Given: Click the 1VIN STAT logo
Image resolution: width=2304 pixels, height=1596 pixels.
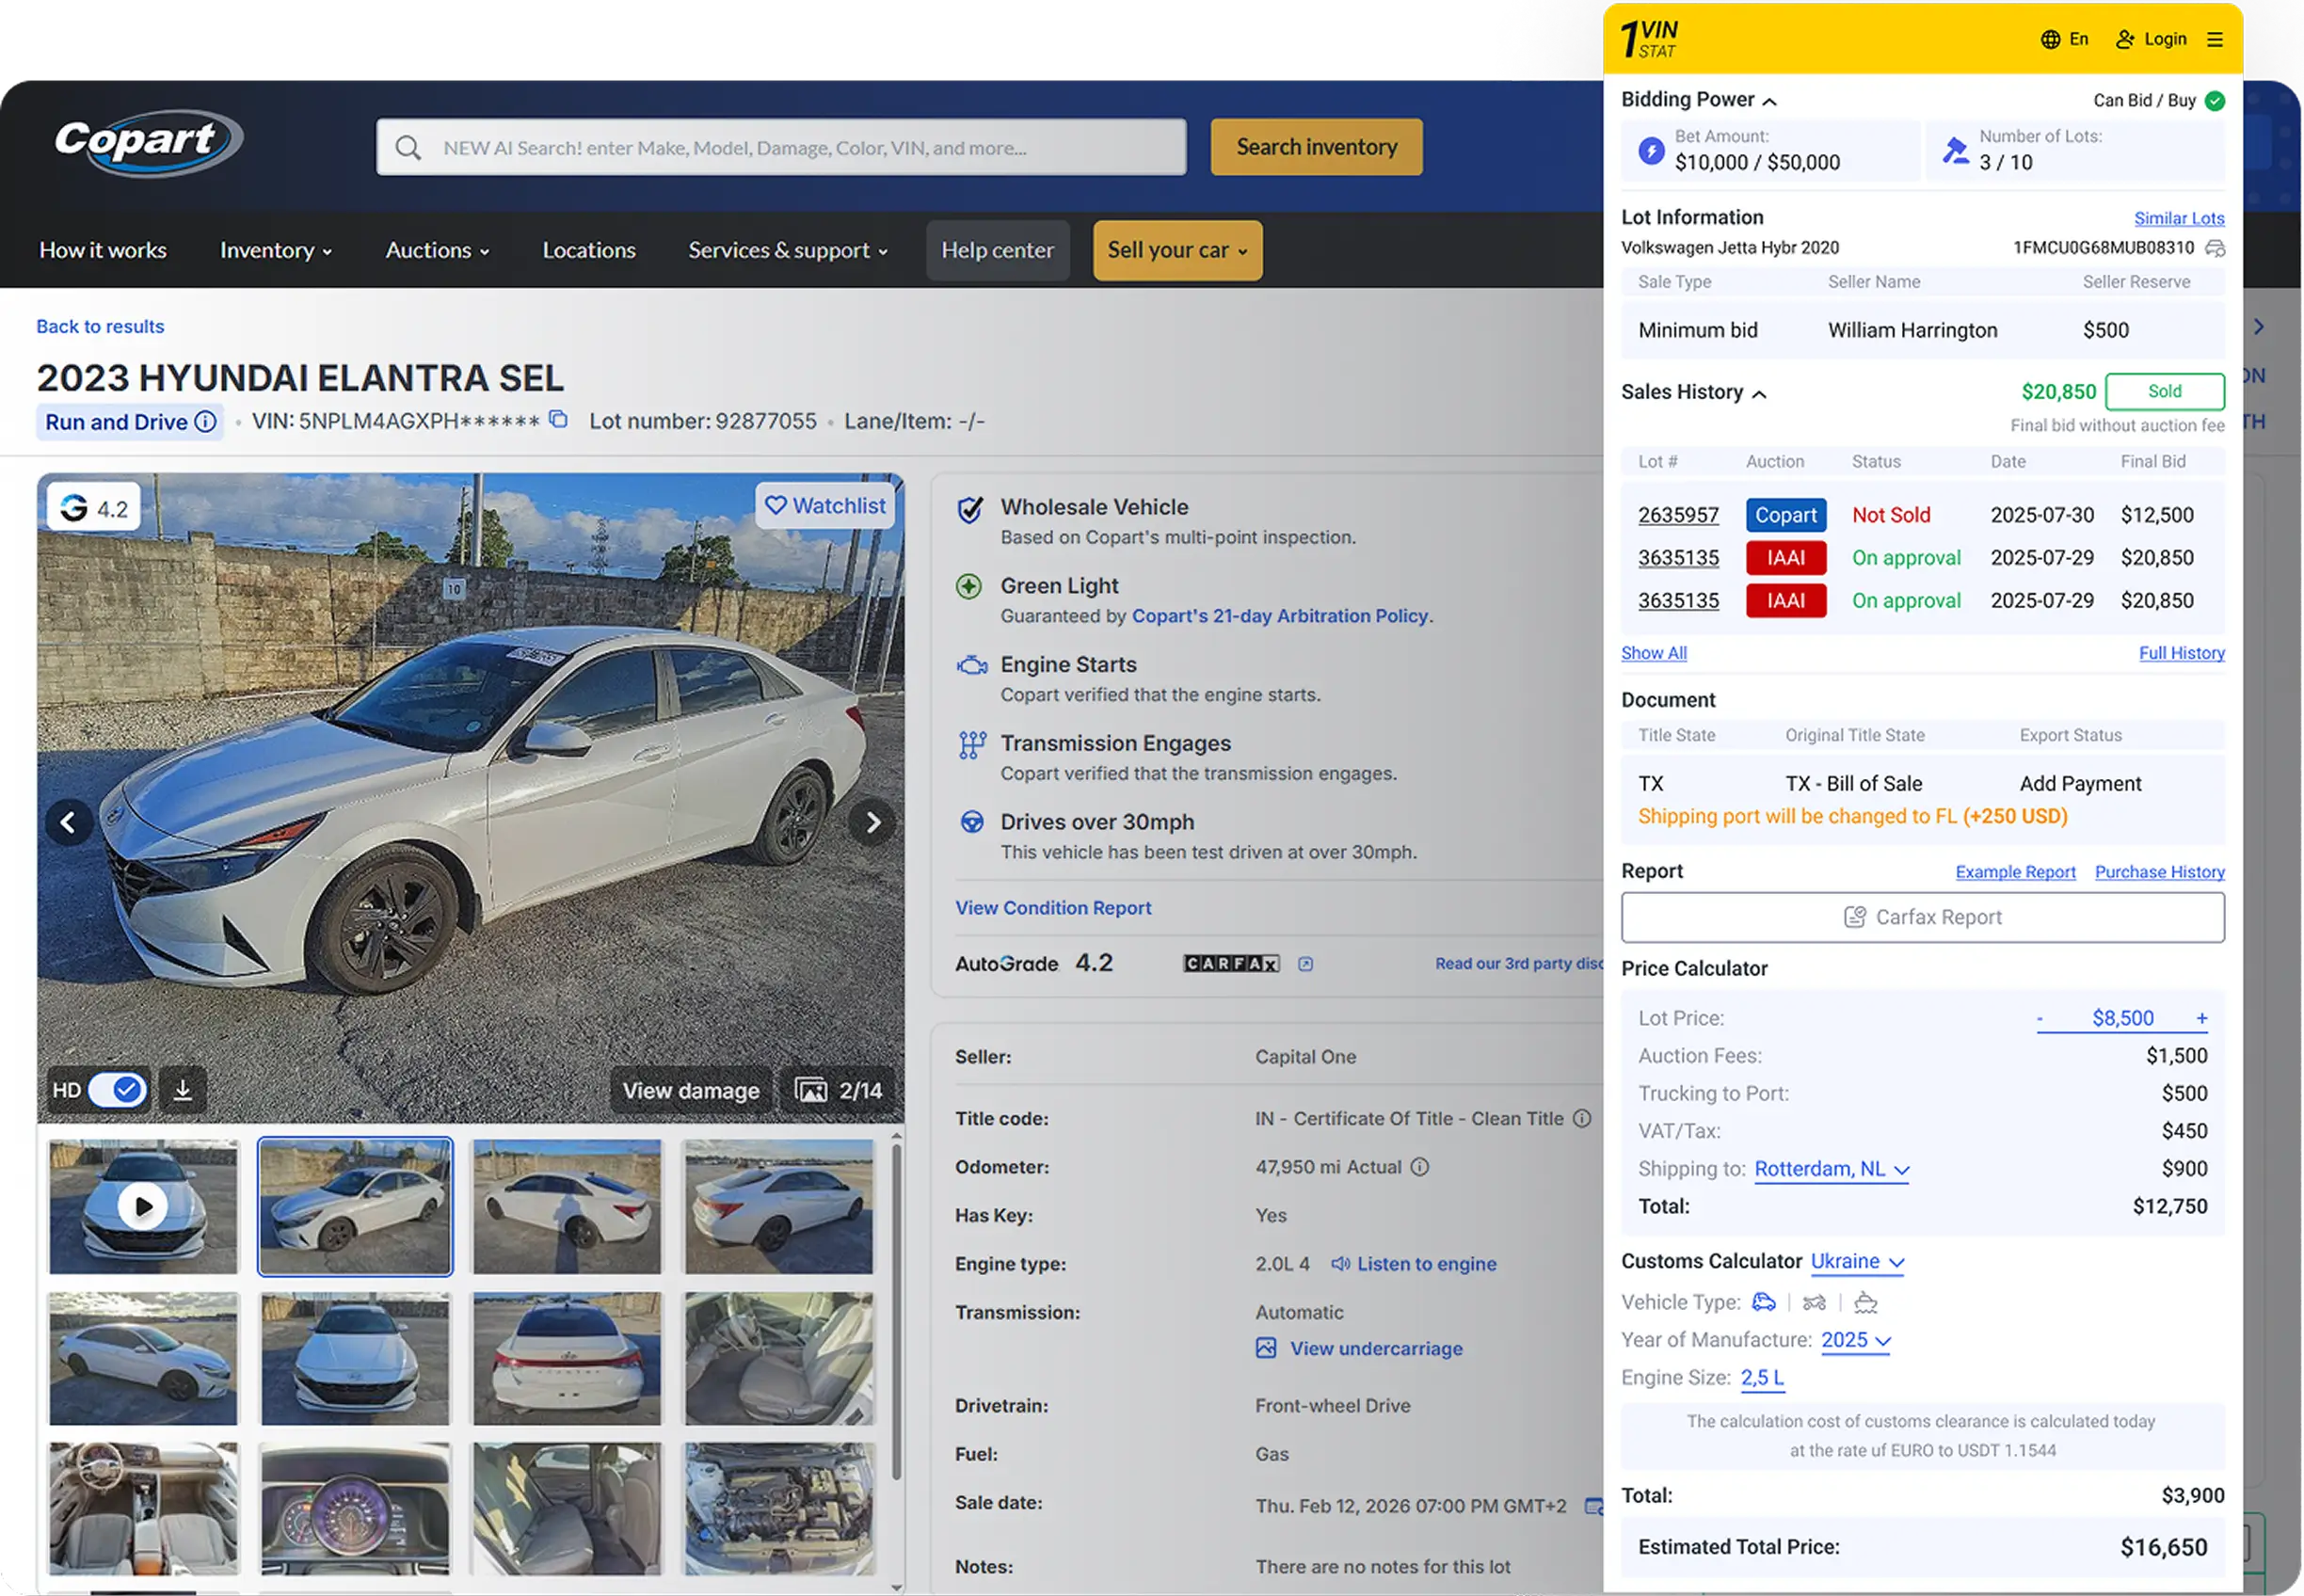Looking at the screenshot, I should [1649, 39].
